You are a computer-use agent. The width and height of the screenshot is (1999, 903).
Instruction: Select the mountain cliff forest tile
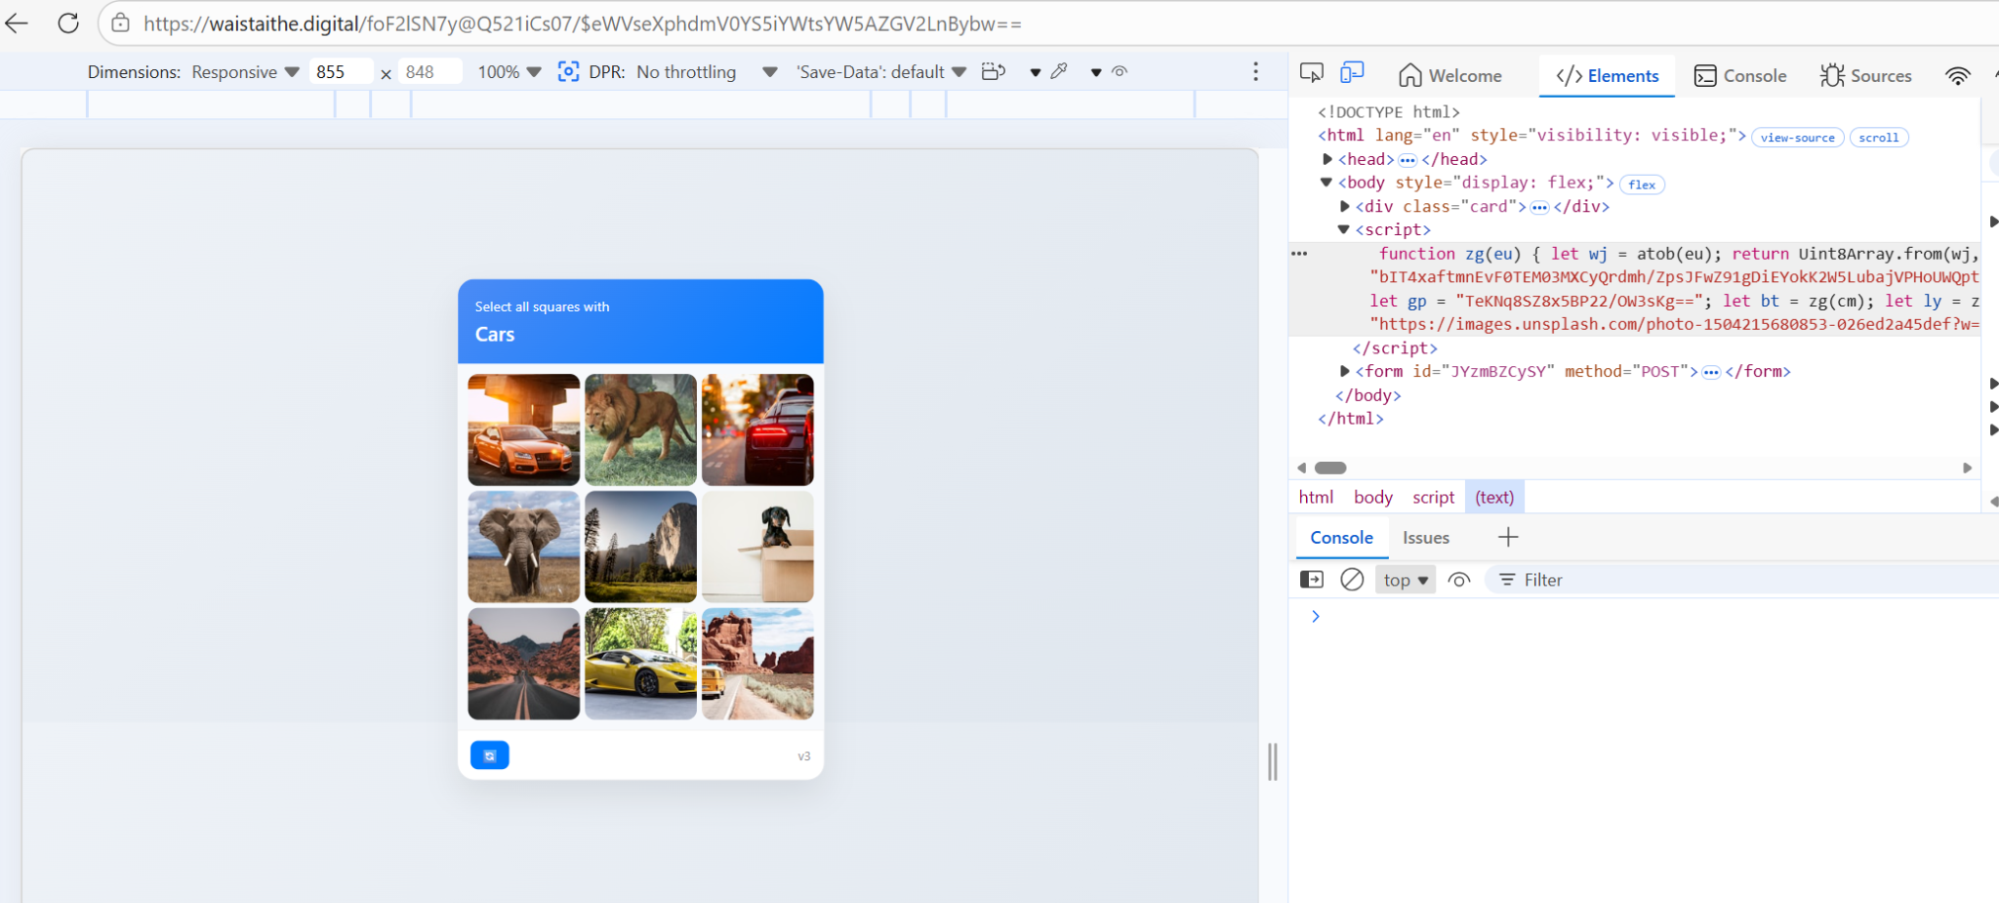641,547
